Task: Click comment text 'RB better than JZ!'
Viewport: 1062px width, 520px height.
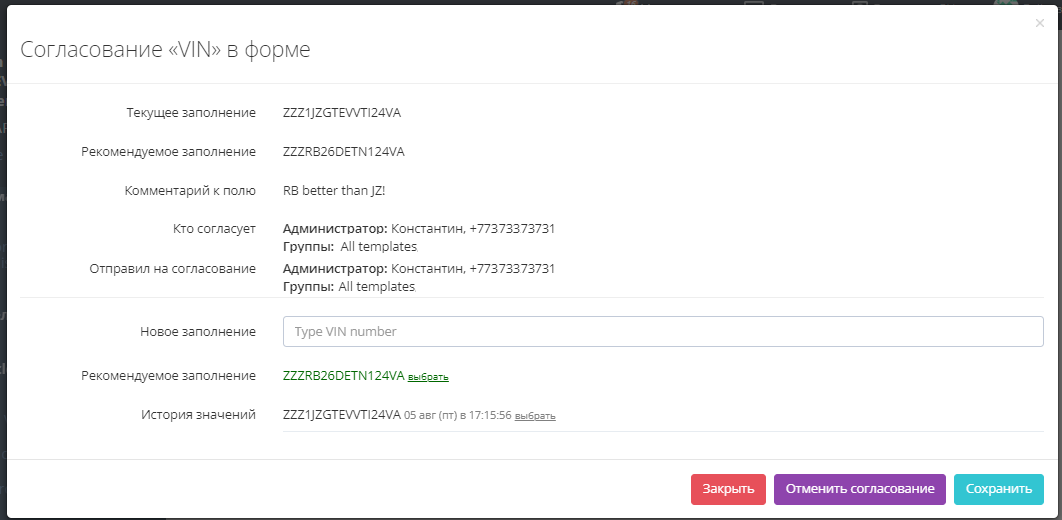Action: pyautogui.click(x=335, y=190)
